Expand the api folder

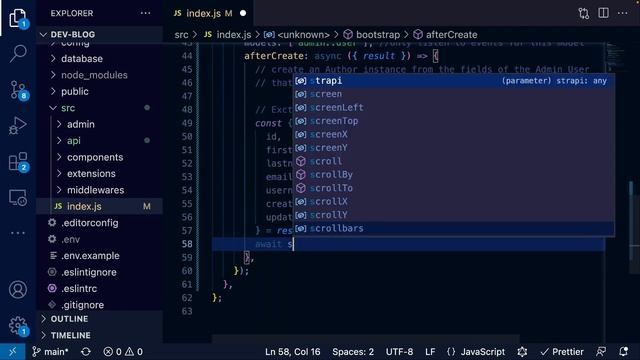(x=100, y=140)
